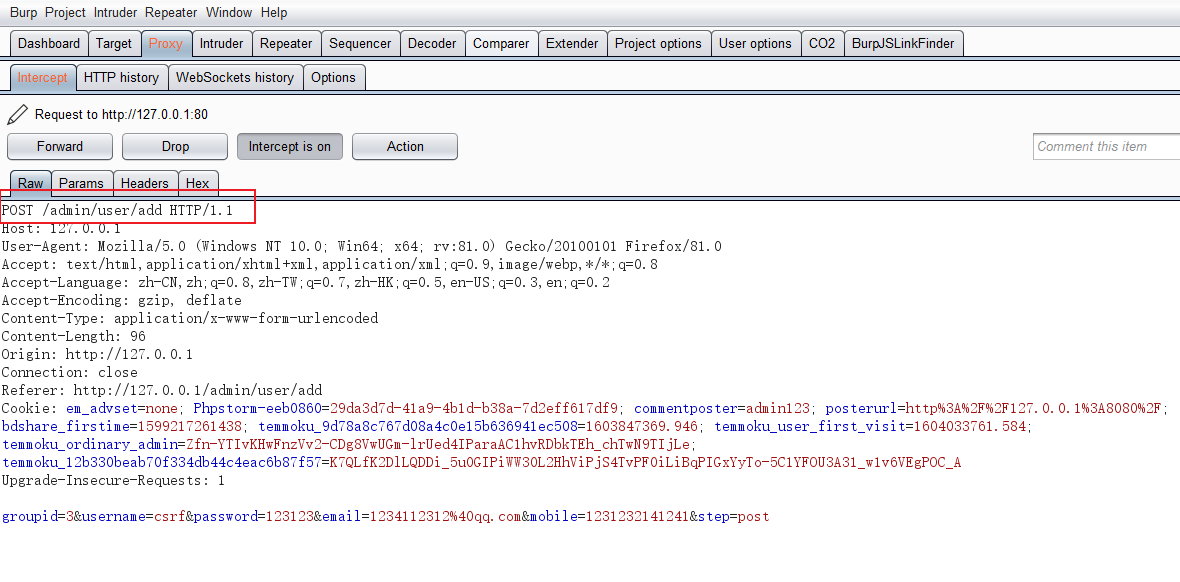Select the Proxy tab
1180x582 pixels.
(x=166, y=44)
